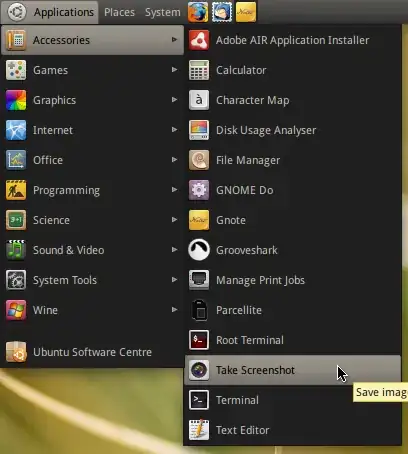
Task: Expand the System Tools submenu arrow
Action: [174, 280]
